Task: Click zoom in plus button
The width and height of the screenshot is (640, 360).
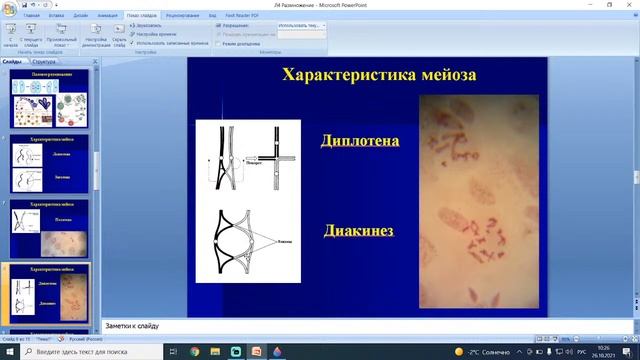Action: click(x=625, y=339)
